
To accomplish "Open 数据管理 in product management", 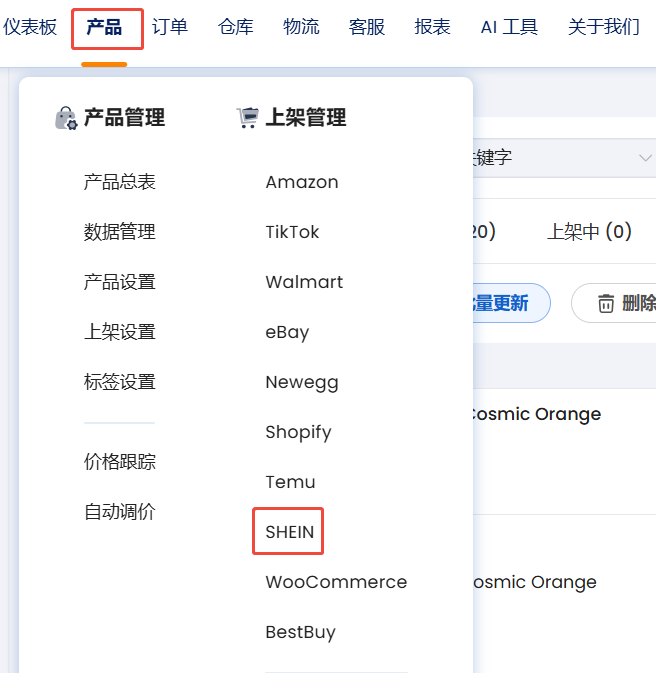I will pyautogui.click(x=119, y=232).
